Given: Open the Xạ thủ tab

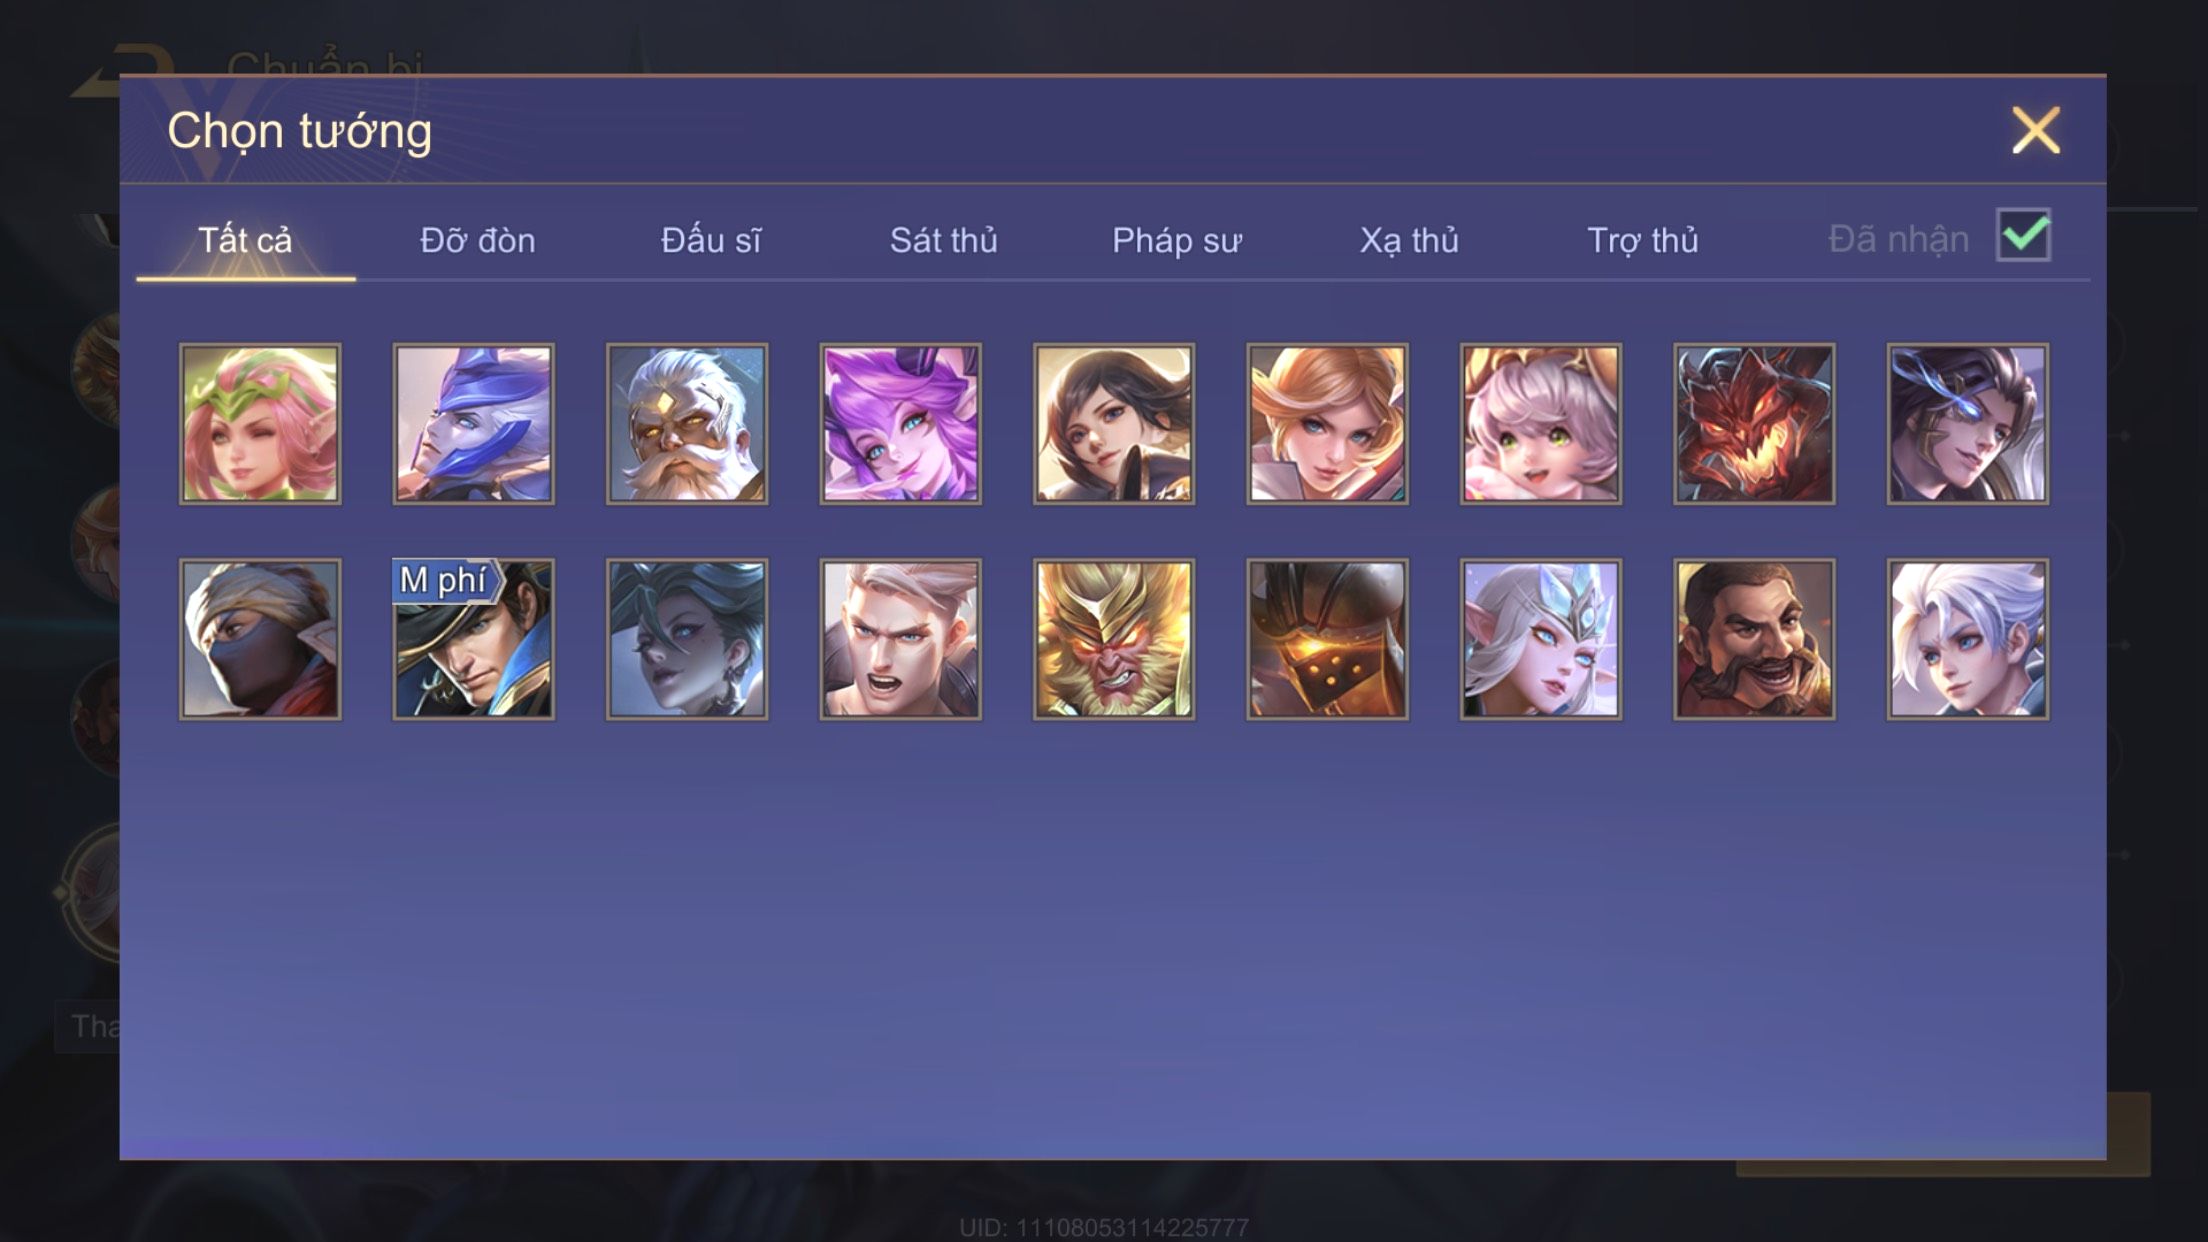Looking at the screenshot, I should [x=1409, y=240].
